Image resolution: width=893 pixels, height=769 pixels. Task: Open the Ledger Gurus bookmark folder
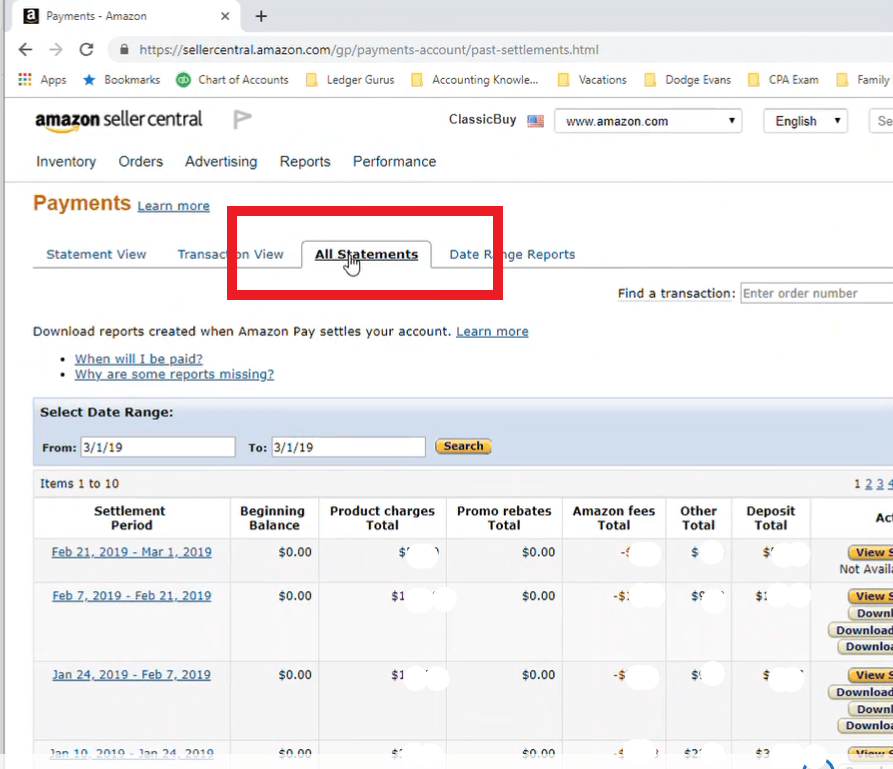350,80
